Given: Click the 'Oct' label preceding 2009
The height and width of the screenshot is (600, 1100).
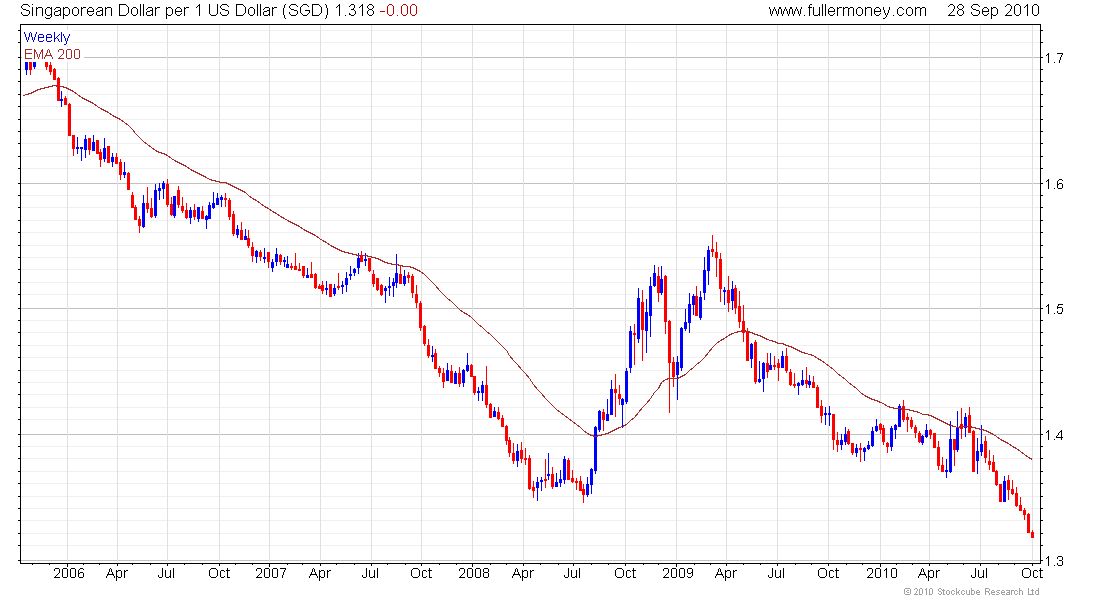Looking at the screenshot, I should coord(625,573).
